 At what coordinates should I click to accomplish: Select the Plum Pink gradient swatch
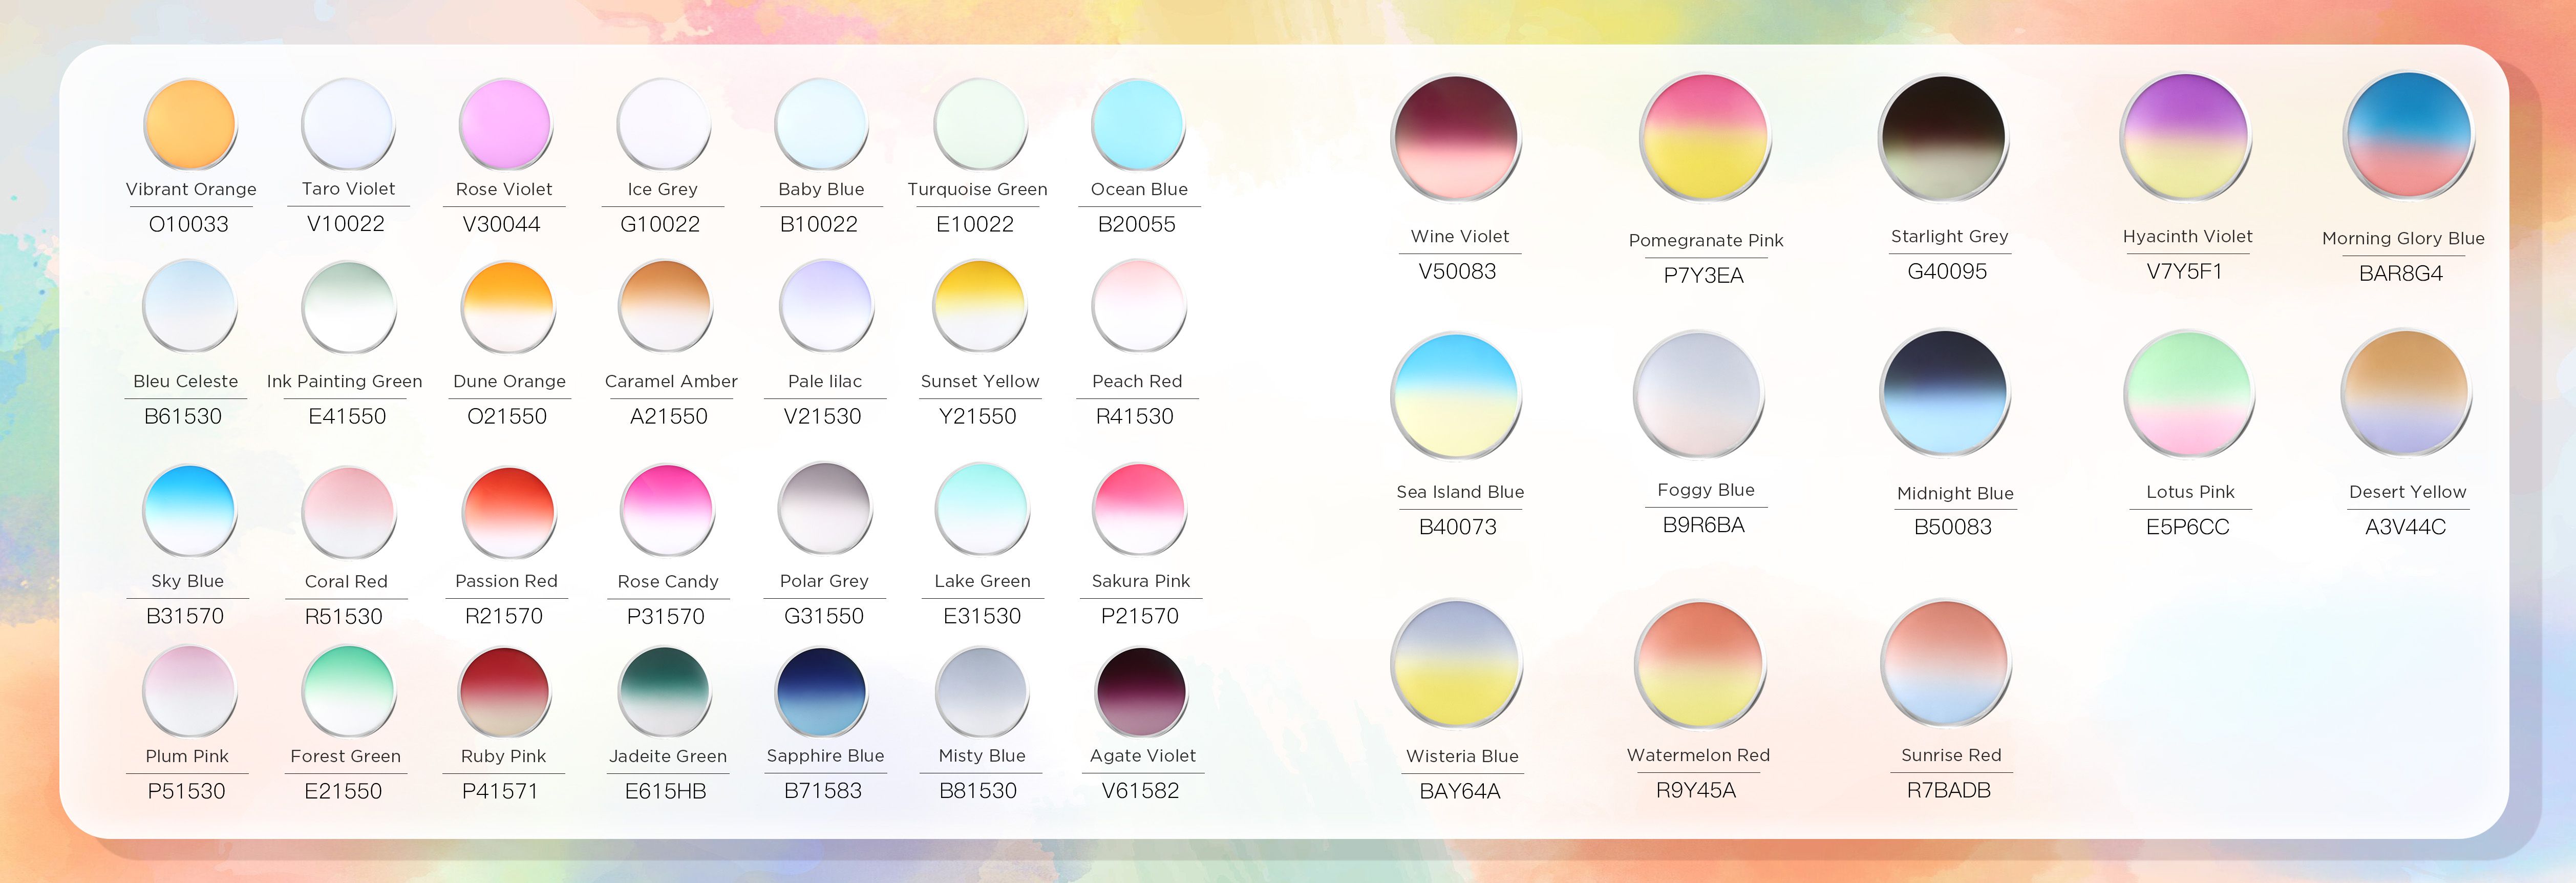[x=189, y=691]
